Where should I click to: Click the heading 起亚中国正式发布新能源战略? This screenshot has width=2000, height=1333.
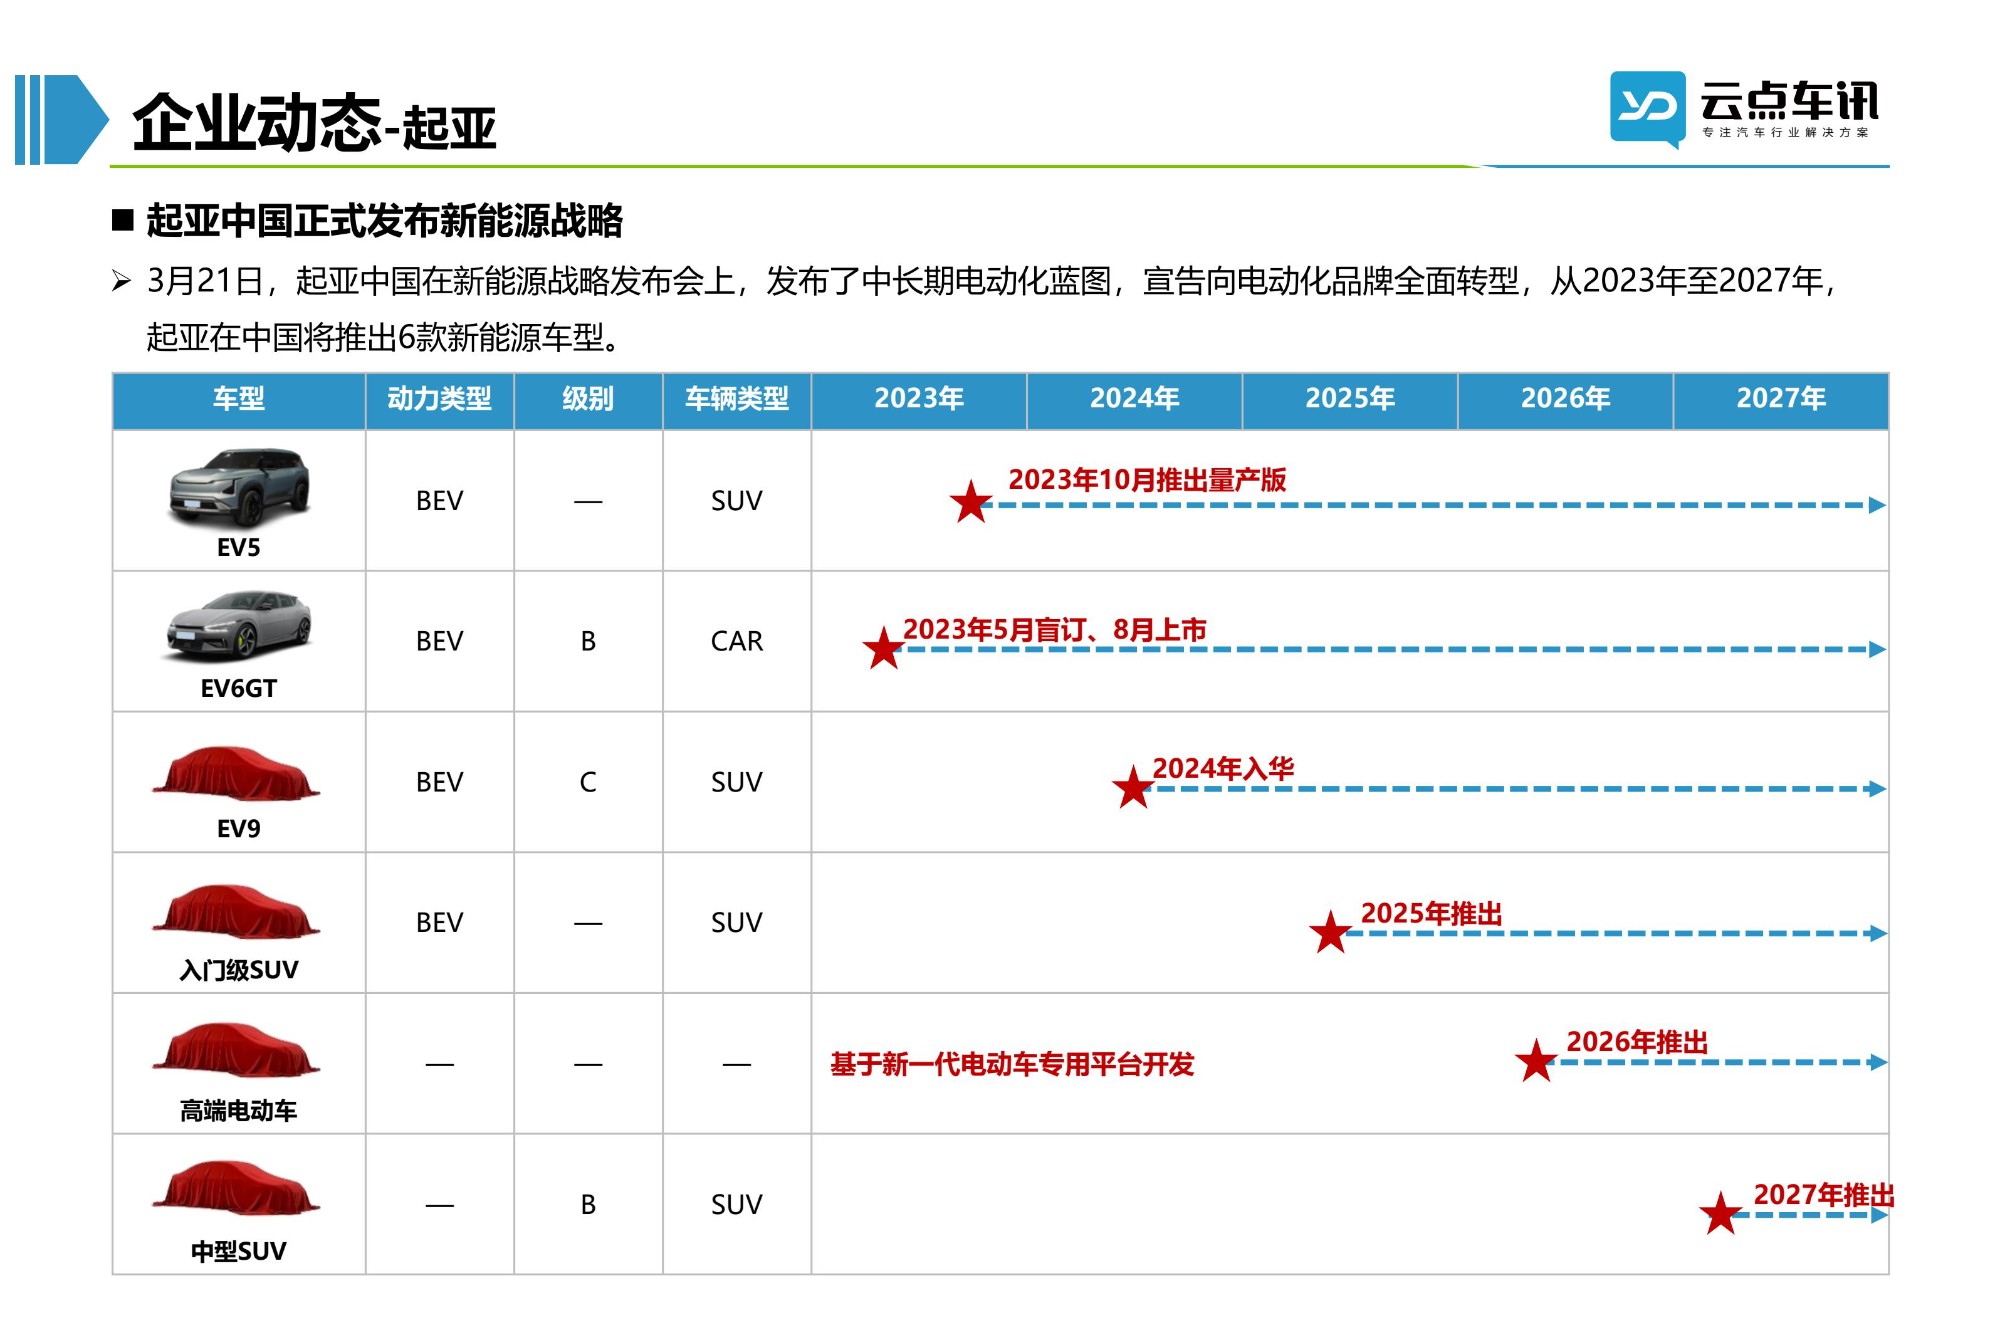pyautogui.click(x=385, y=221)
